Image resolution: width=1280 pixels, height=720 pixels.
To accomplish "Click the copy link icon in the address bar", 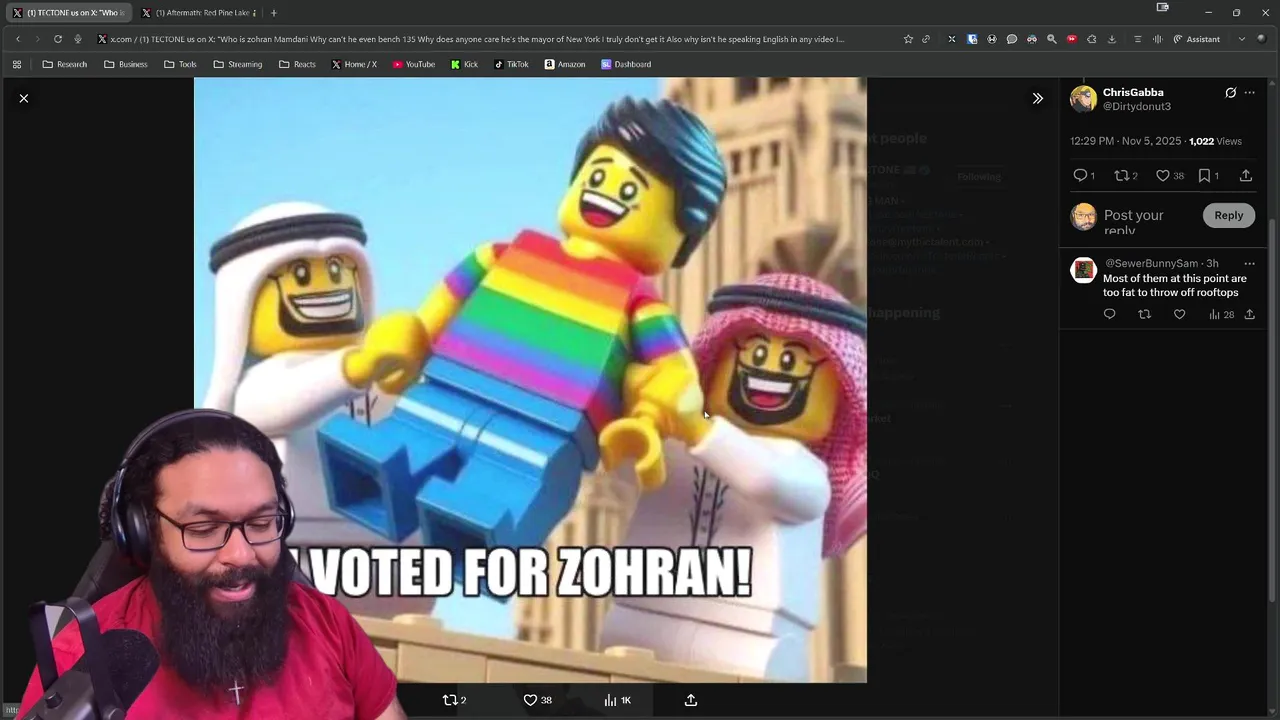I will (926, 39).
